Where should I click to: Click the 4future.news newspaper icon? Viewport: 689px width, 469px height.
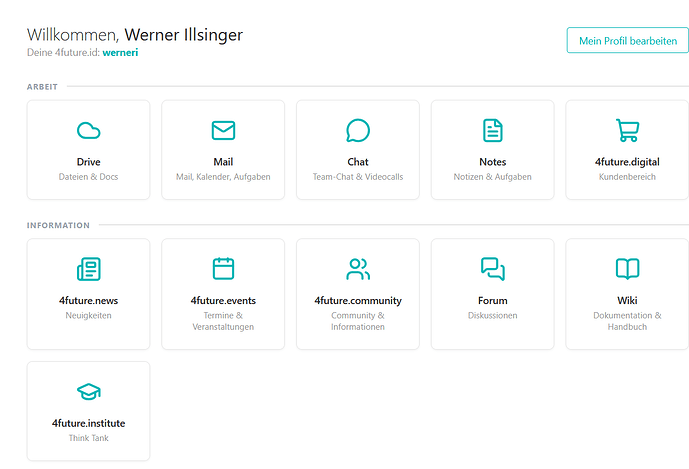pos(88,269)
